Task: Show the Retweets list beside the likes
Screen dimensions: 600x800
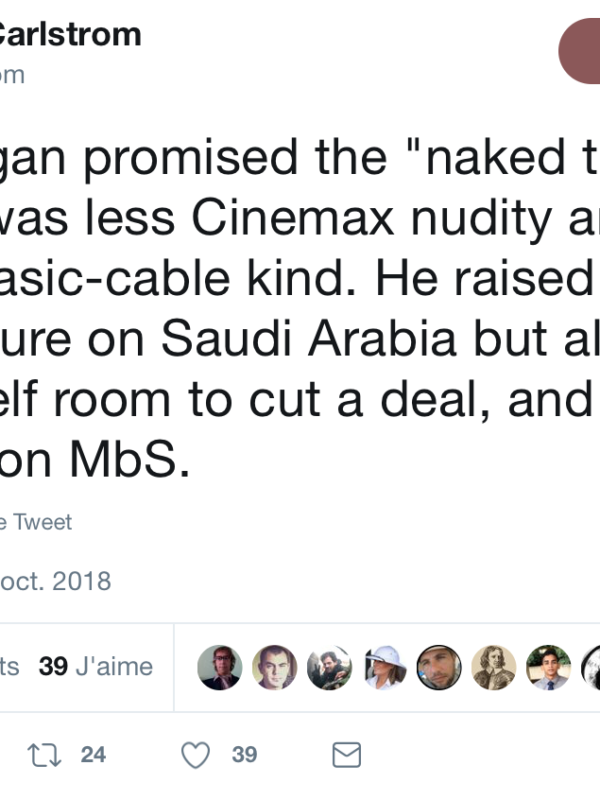Action: coord(10,666)
